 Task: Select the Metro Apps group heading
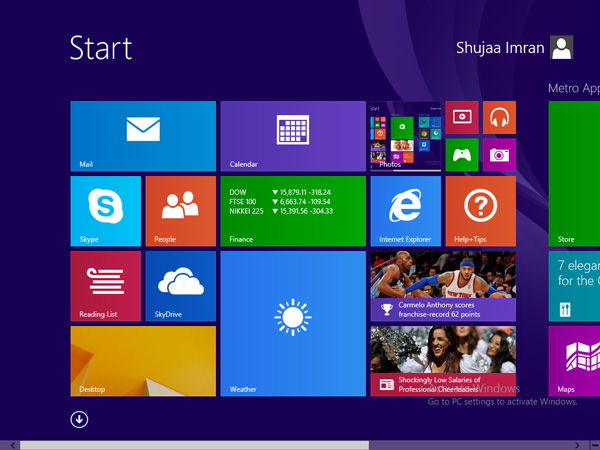point(574,88)
